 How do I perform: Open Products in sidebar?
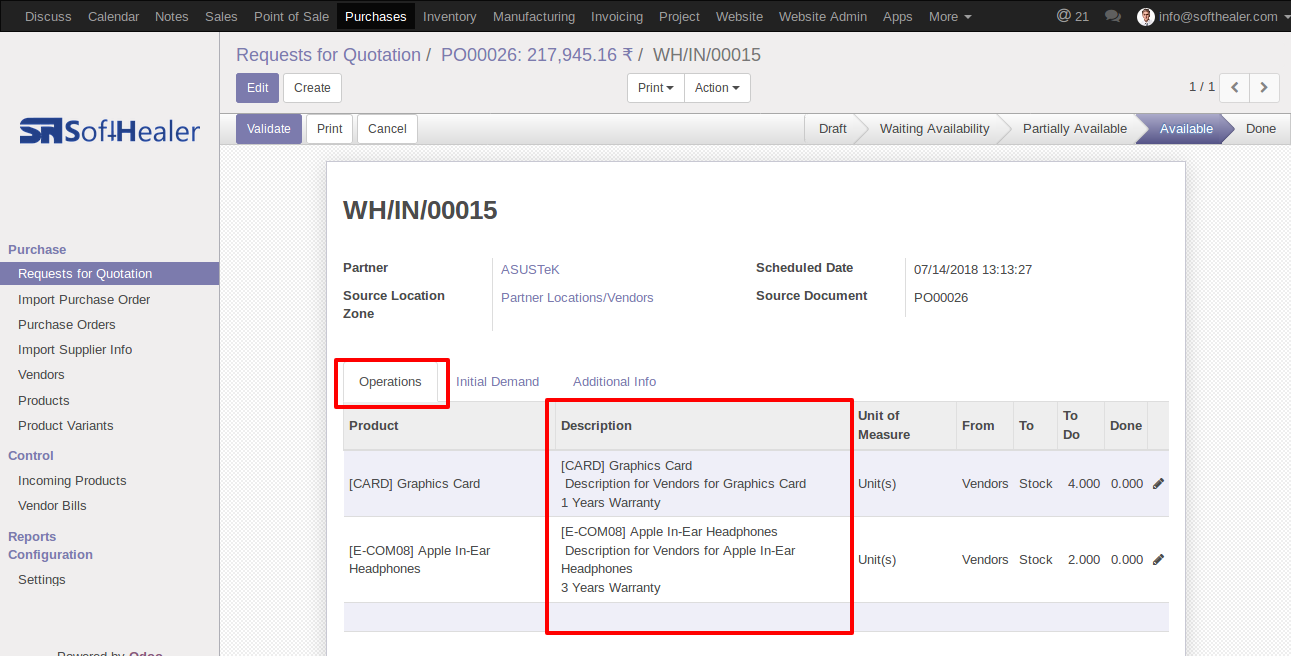[44, 401]
